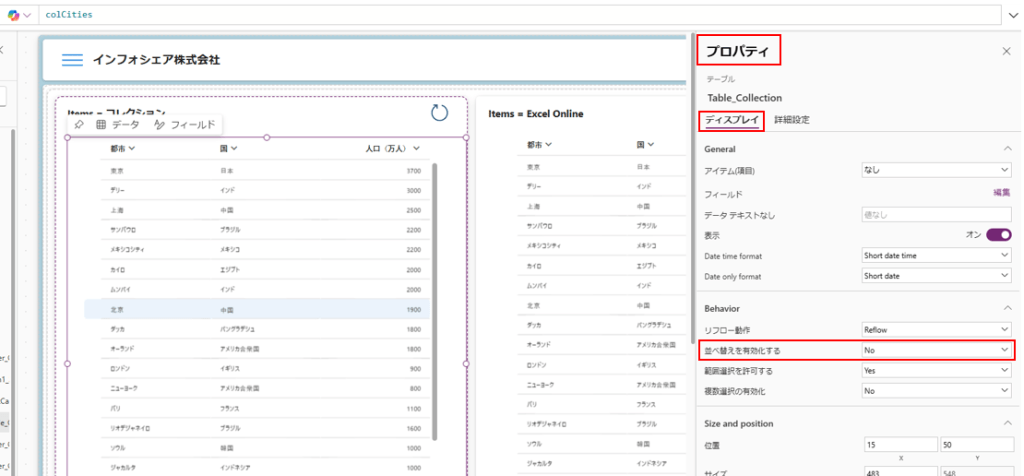Open the 複数選択の有効化 dropdown
This screenshot has width=1024, height=476.
tap(936, 391)
